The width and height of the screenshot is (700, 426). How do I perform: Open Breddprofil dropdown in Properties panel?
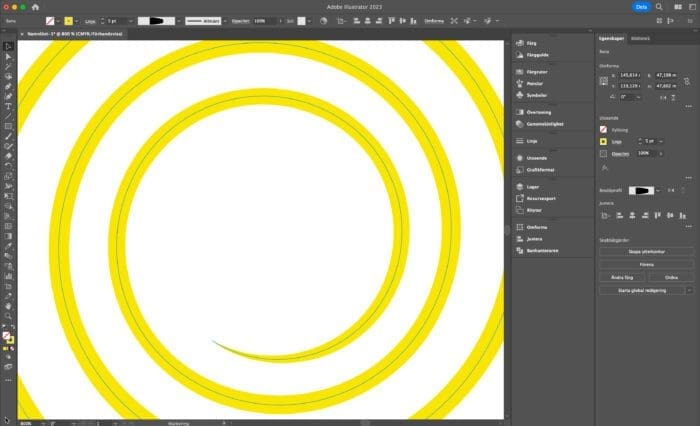coord(658,191)
